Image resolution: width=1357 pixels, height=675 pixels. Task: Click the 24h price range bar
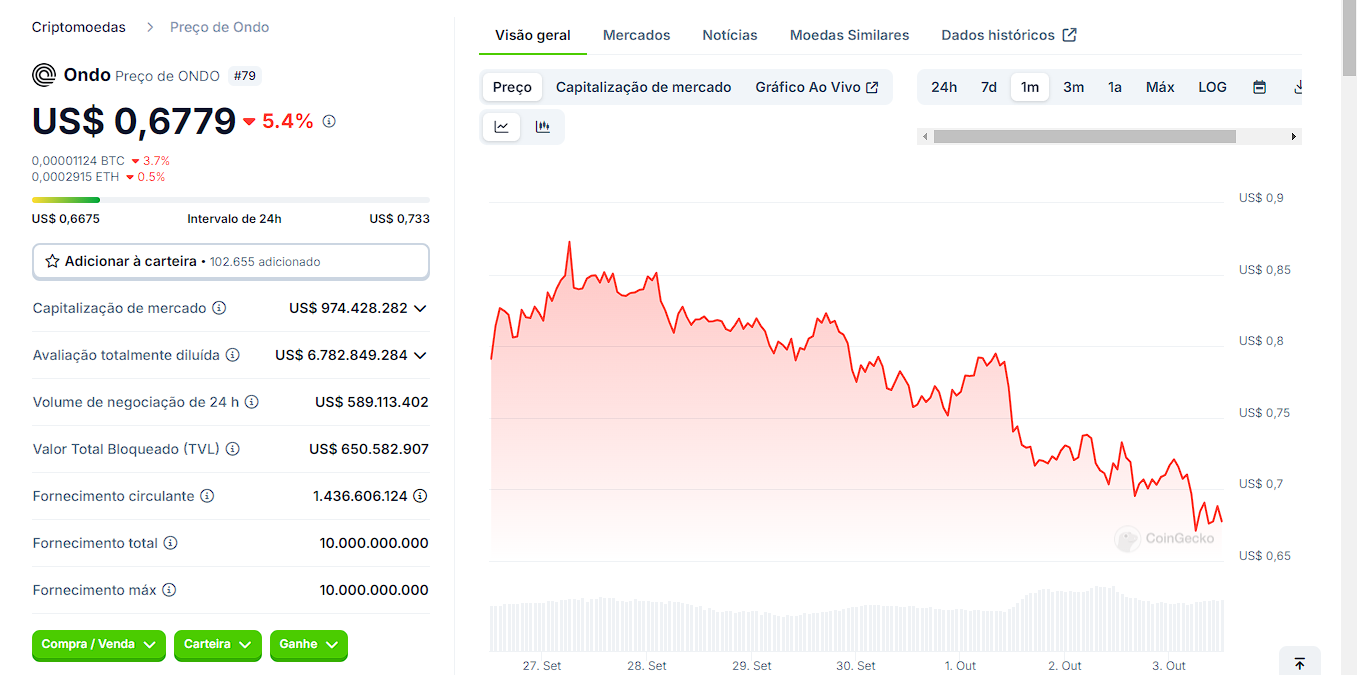coord(230,200)
